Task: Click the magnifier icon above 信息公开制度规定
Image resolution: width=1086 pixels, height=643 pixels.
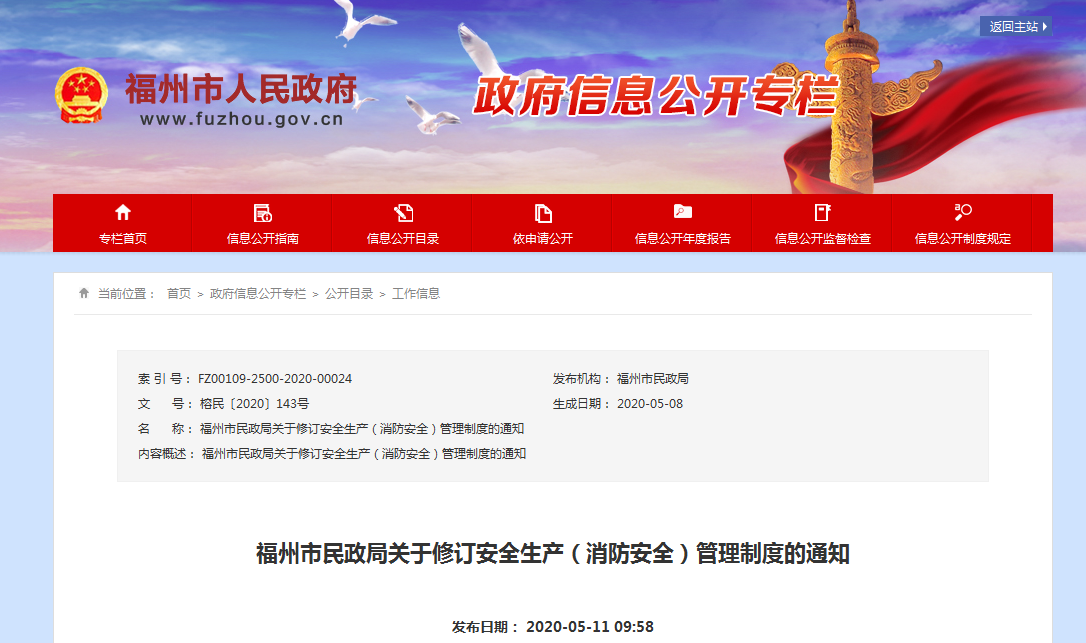Action: pyautogui.click(x=961, y=213)
